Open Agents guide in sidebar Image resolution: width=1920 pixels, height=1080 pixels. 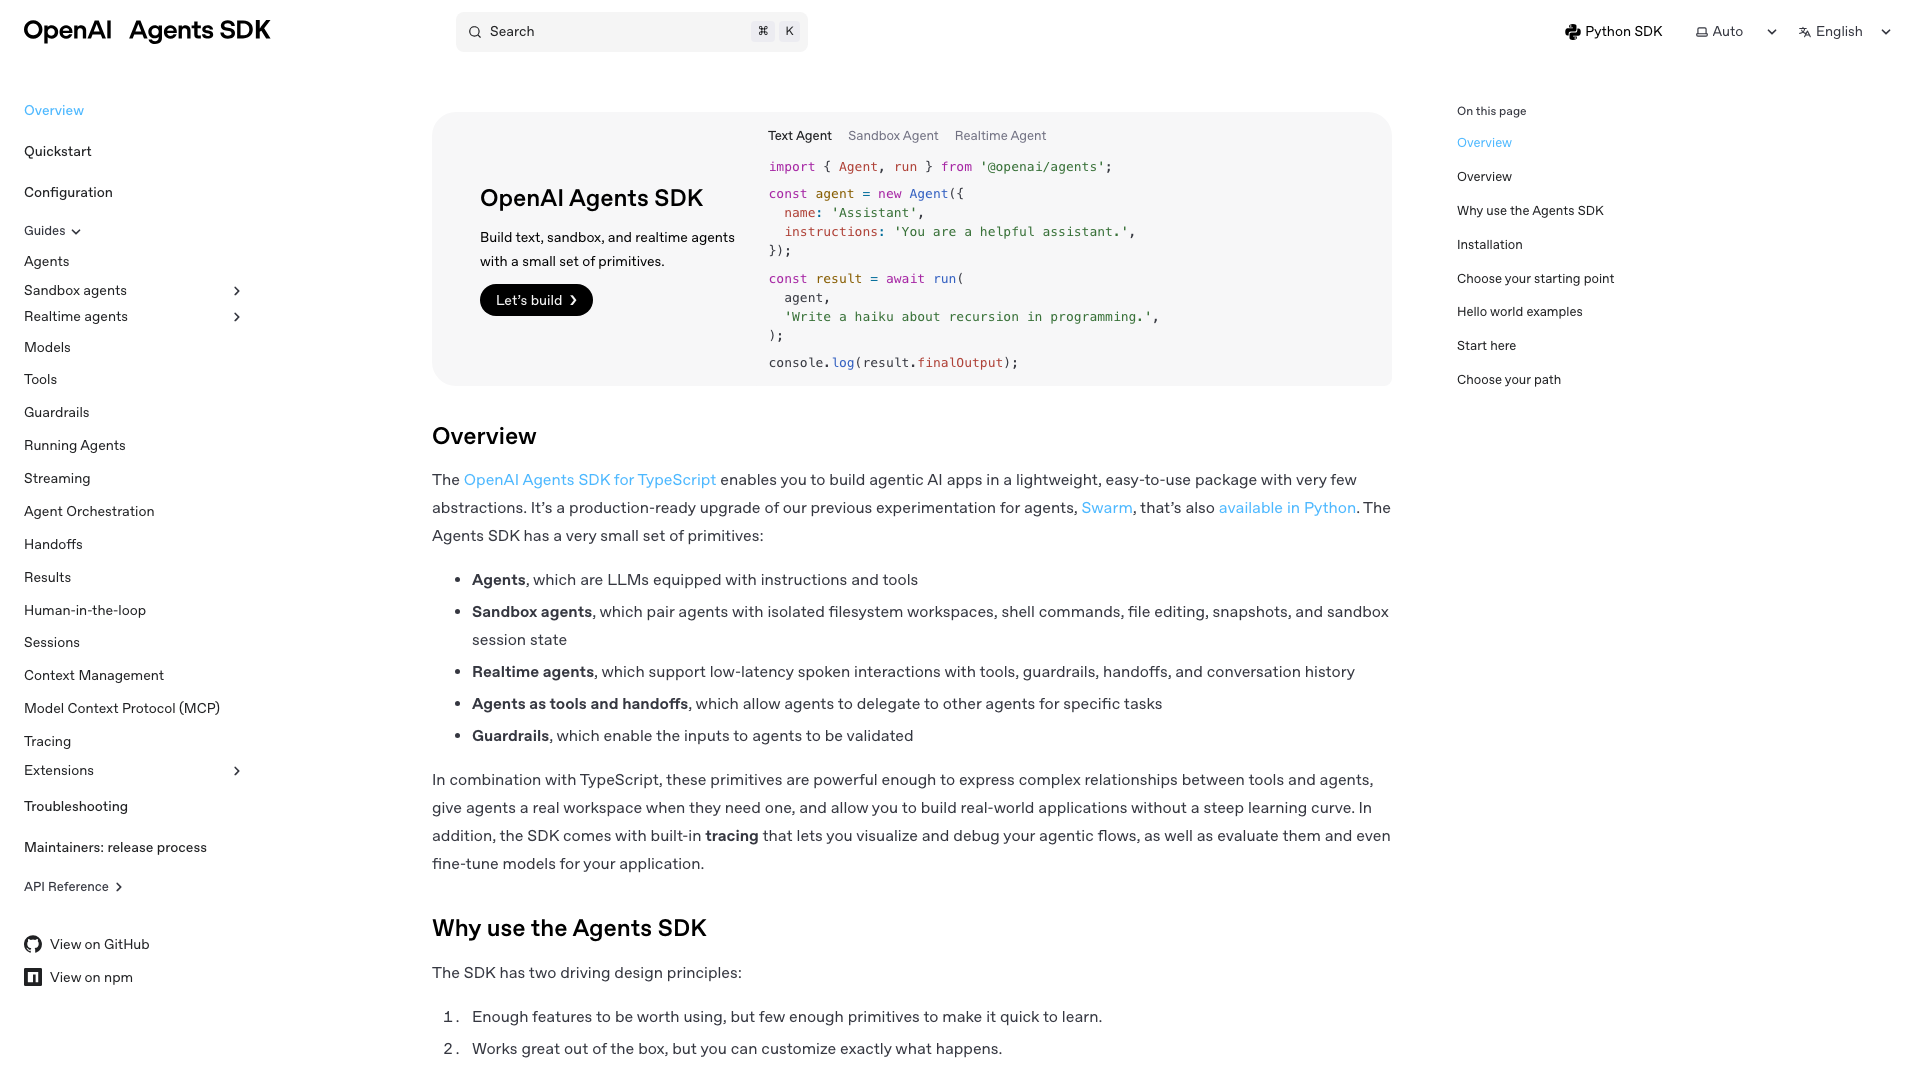pos(47,261)
